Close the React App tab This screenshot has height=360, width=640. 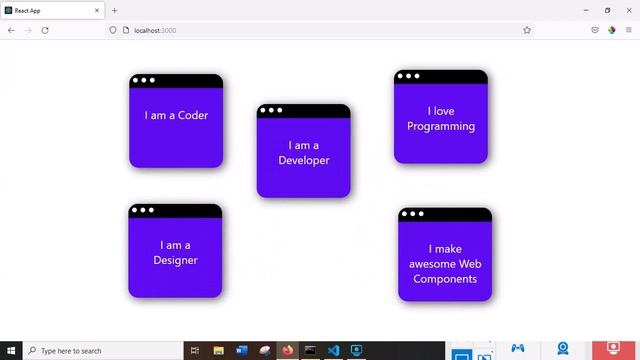(x=97, y=11)
